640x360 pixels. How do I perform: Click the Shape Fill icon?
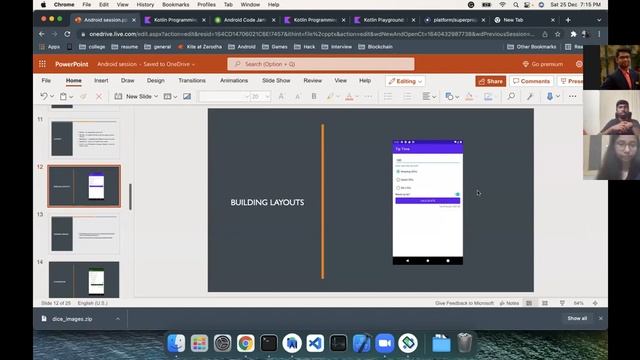(x=469, y=96)
